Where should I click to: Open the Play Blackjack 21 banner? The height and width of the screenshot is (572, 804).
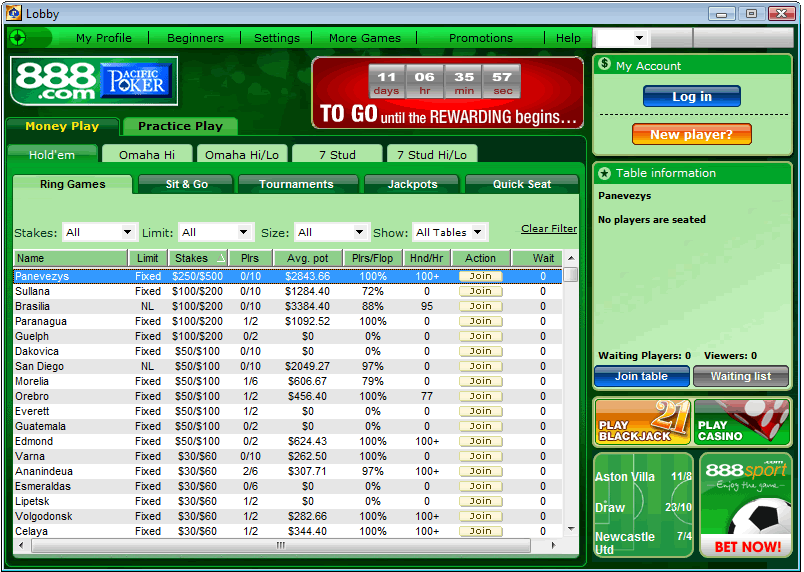tap(642, 422)
